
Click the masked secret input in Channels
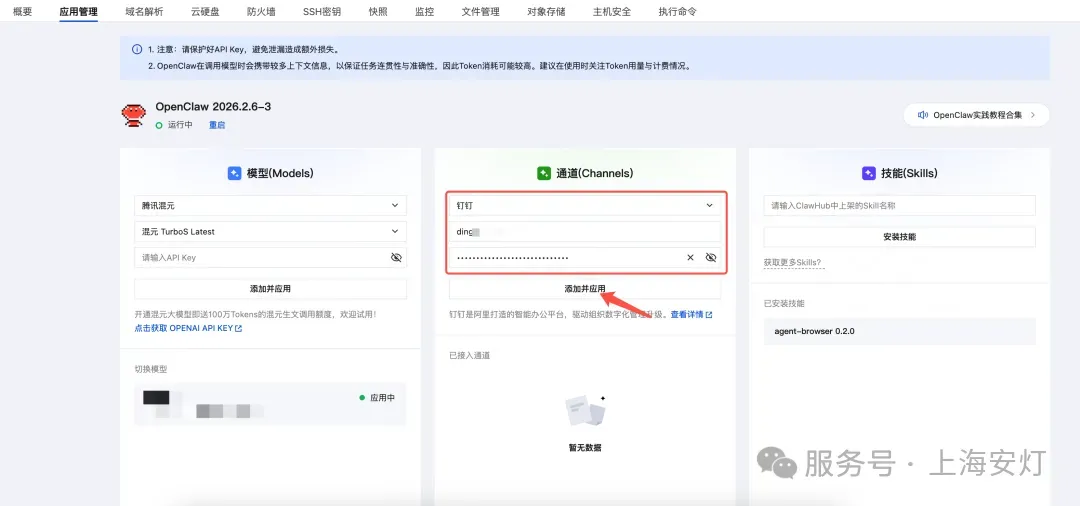(585, 257)
